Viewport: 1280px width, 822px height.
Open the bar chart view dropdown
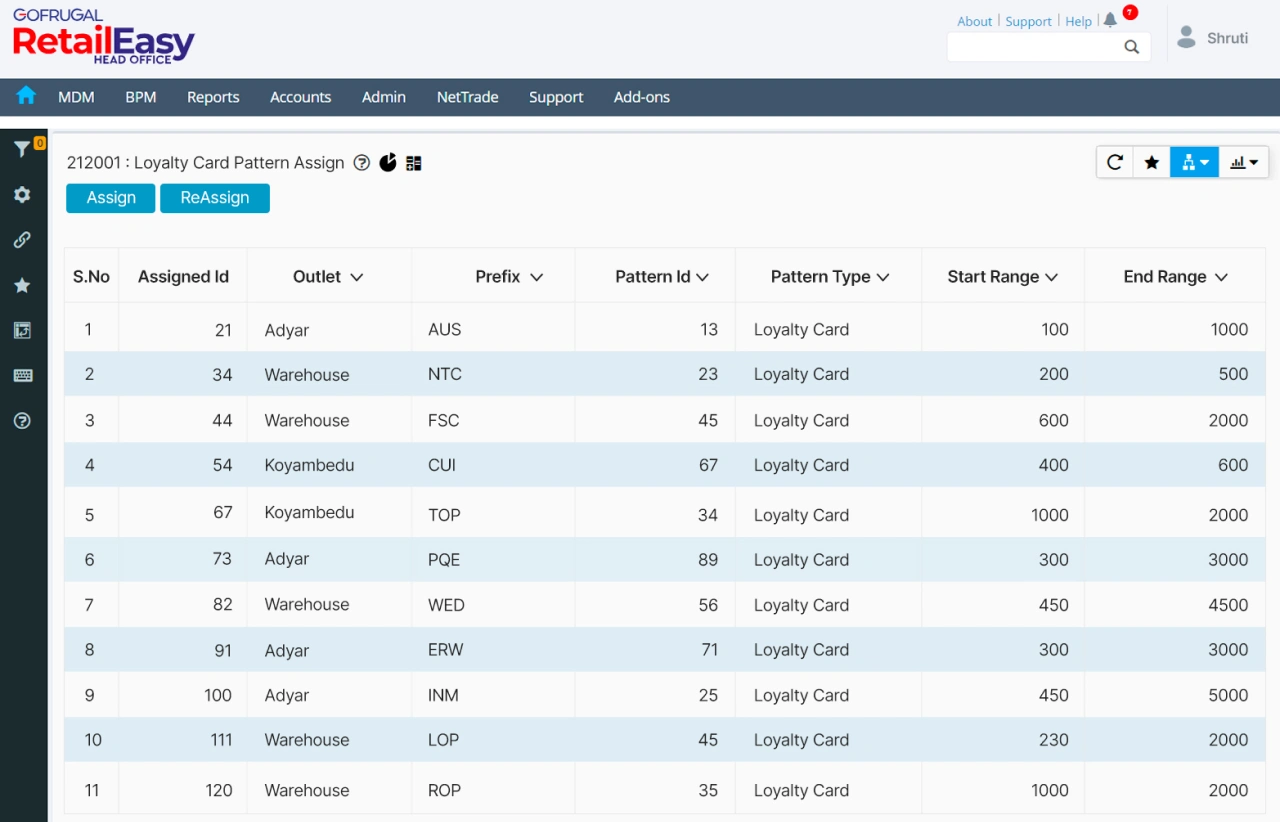click(1243, 161)
